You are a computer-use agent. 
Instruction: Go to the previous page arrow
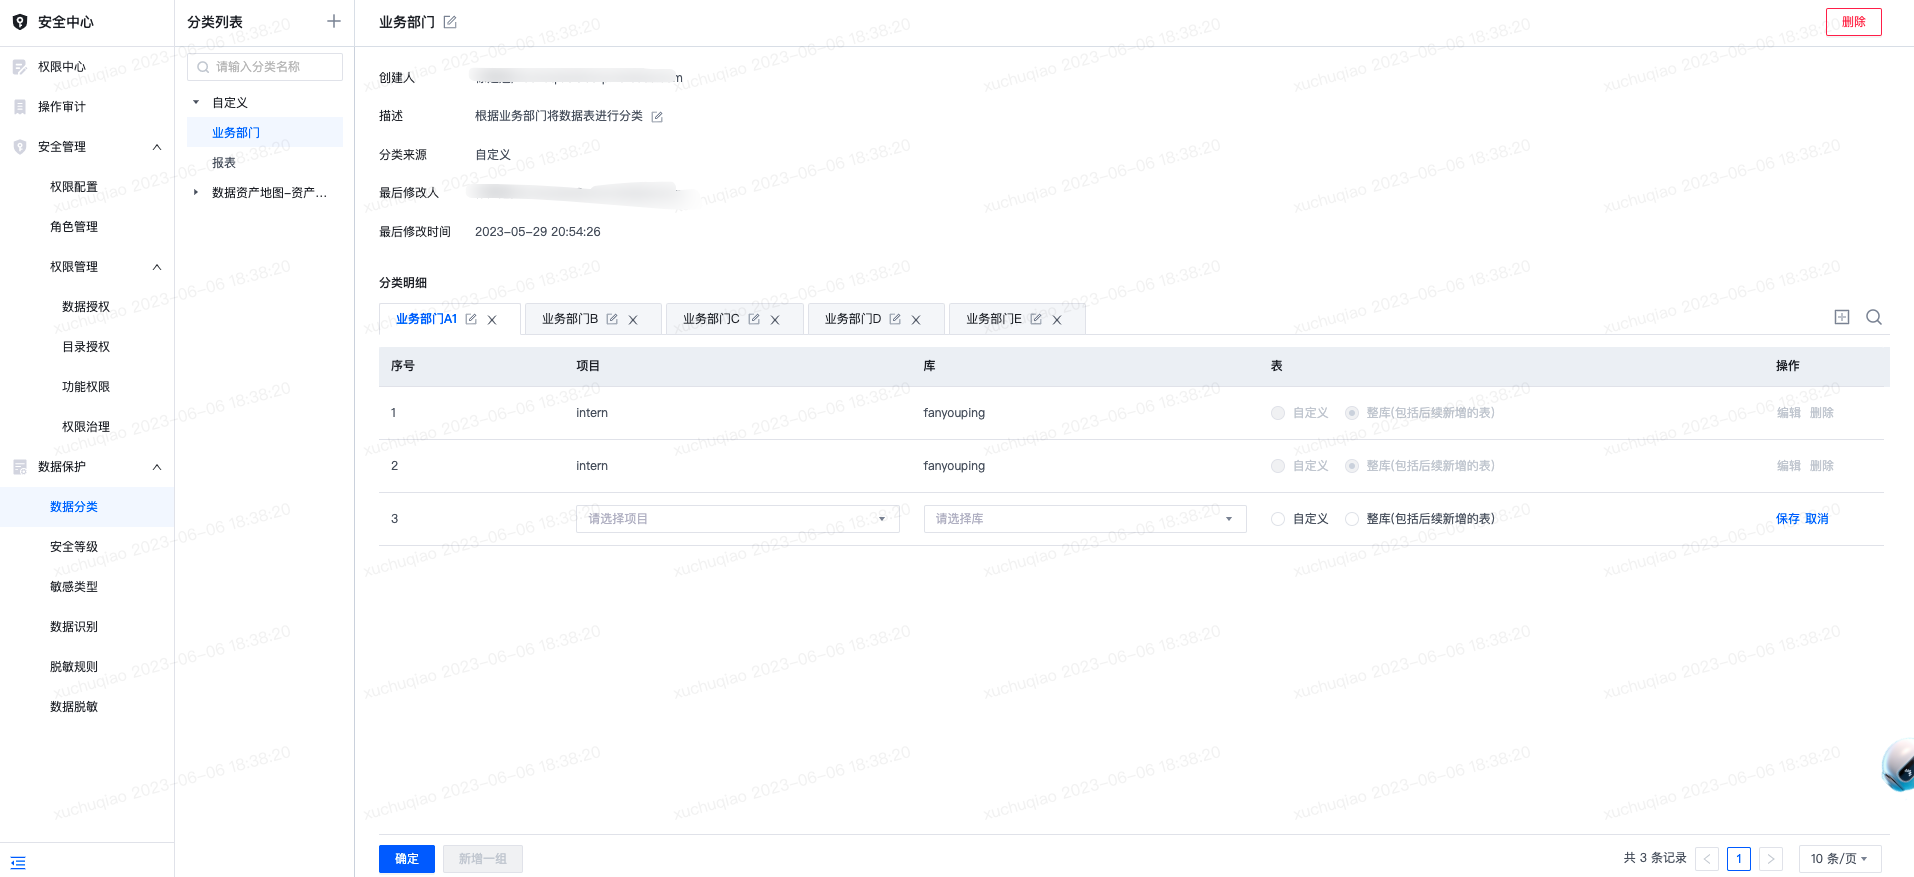tap(1707, 859)
